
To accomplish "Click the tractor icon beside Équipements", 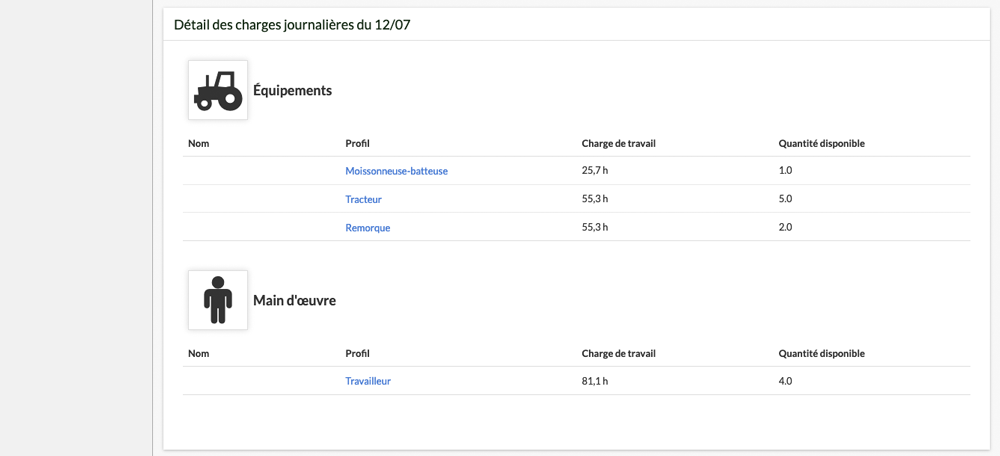I will pyautogui.click(x=217, y=90).
